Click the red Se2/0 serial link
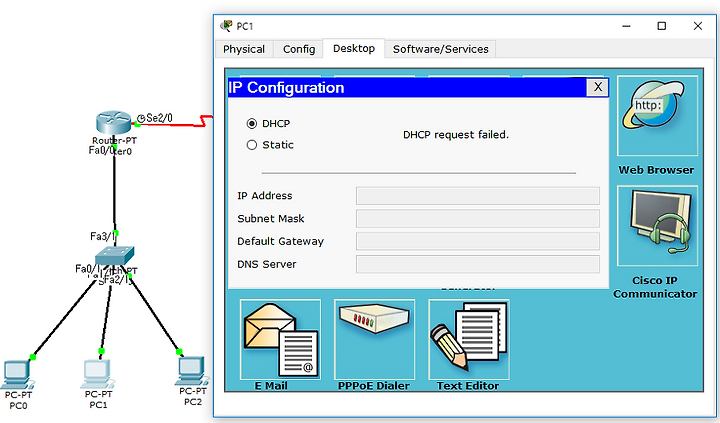This screenshot has width=720, height=423. [174, 124]
